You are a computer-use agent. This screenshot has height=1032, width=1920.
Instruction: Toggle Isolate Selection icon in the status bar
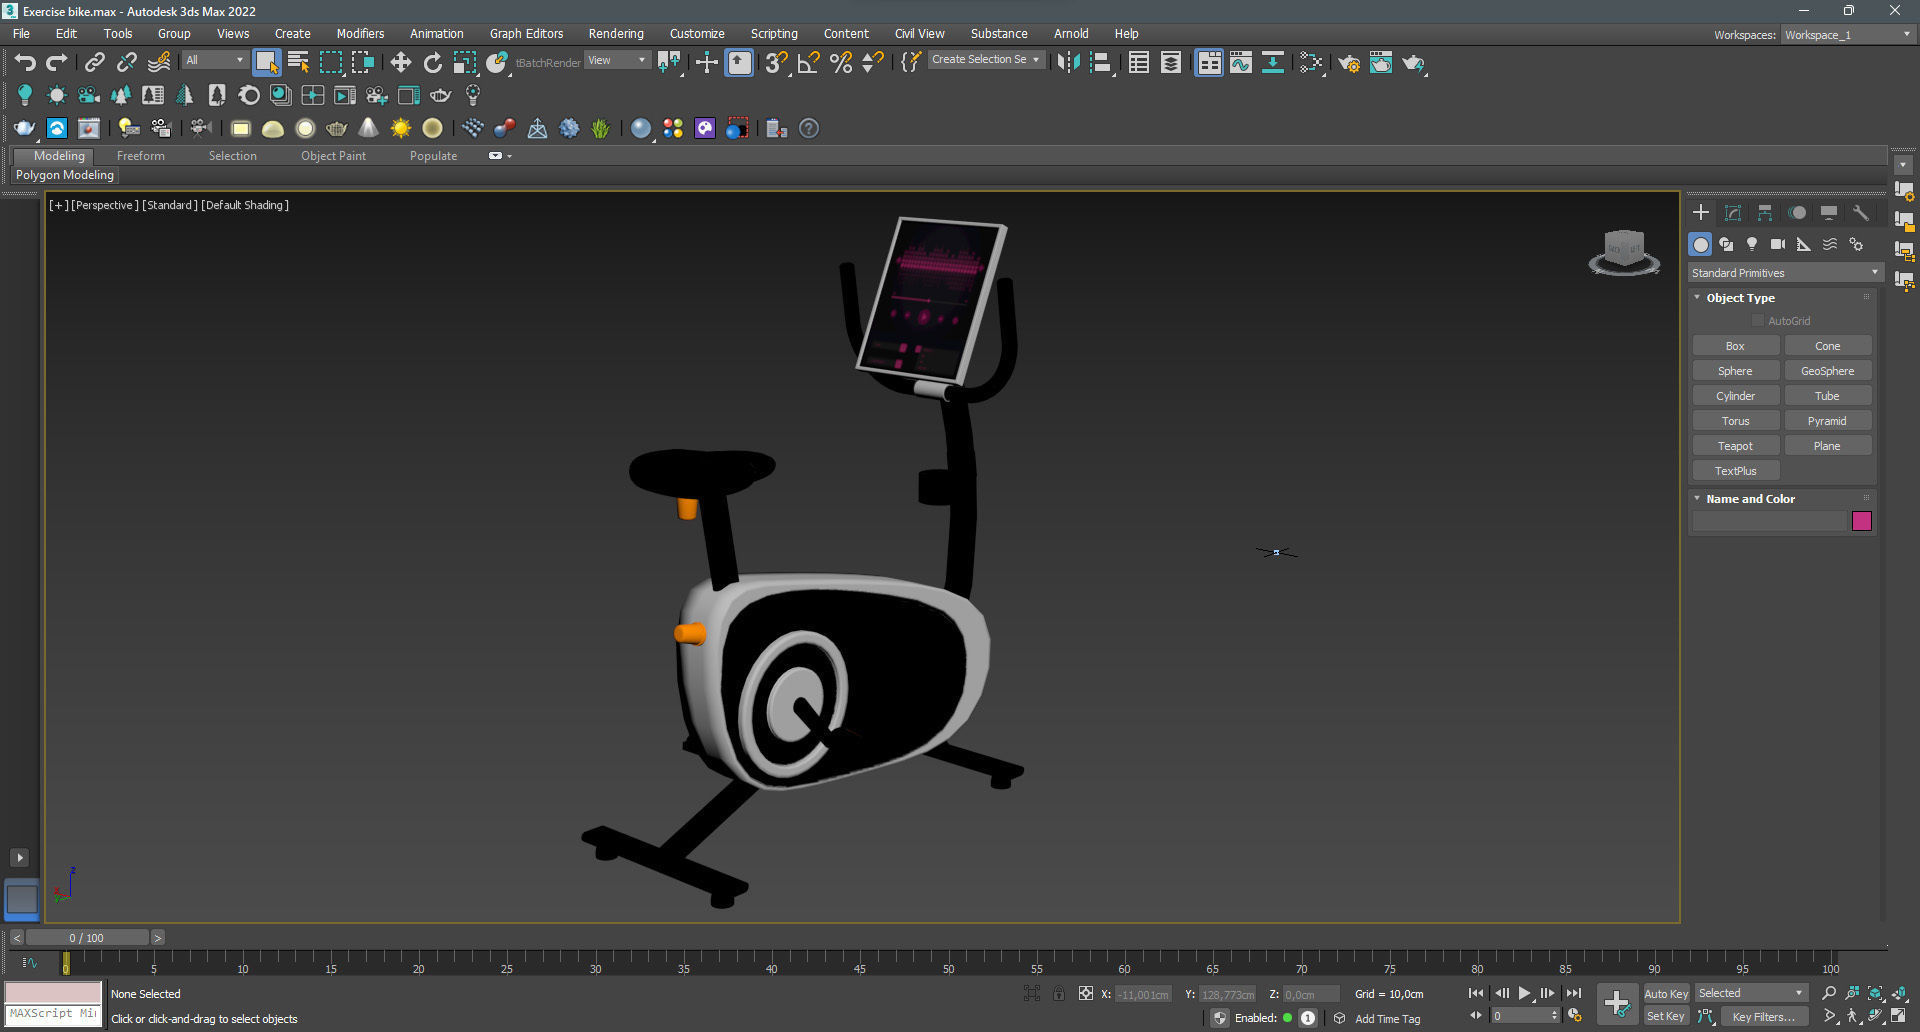(1032, 993)
